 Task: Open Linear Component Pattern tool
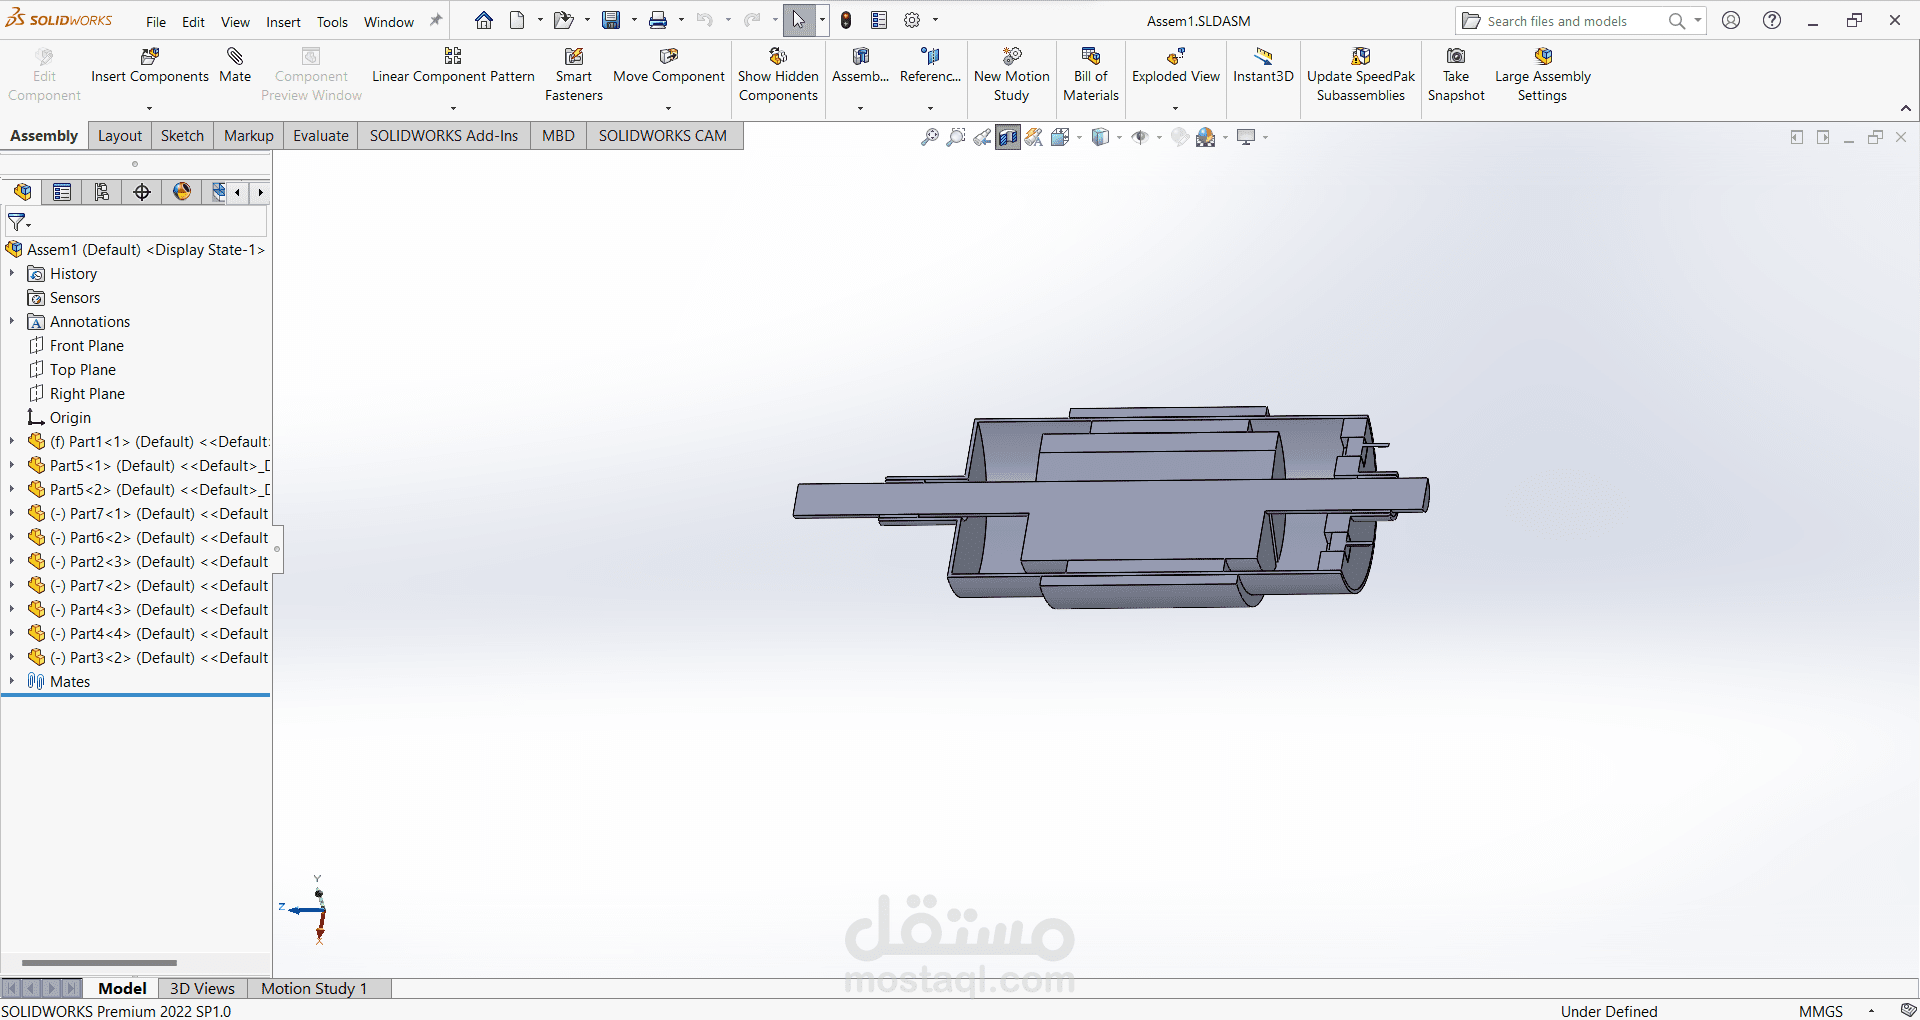click(453, 66)
